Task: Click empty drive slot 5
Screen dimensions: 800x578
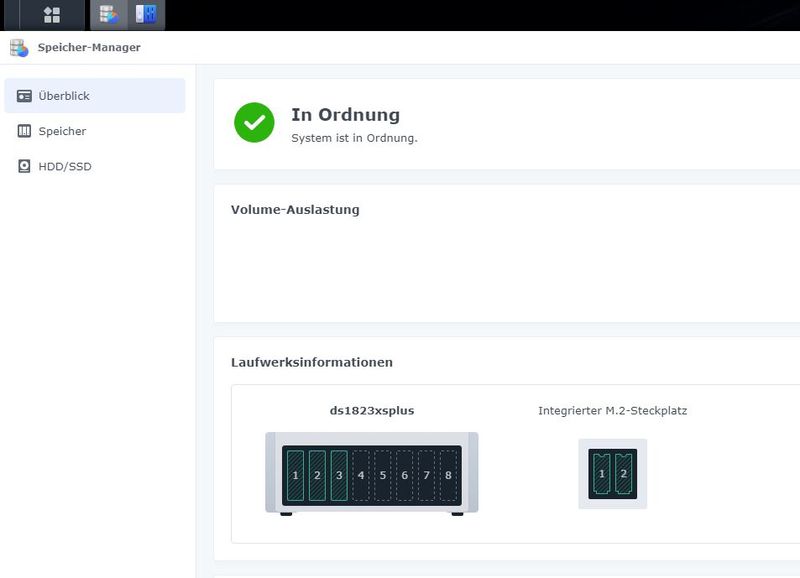Action: pos(383,476)
